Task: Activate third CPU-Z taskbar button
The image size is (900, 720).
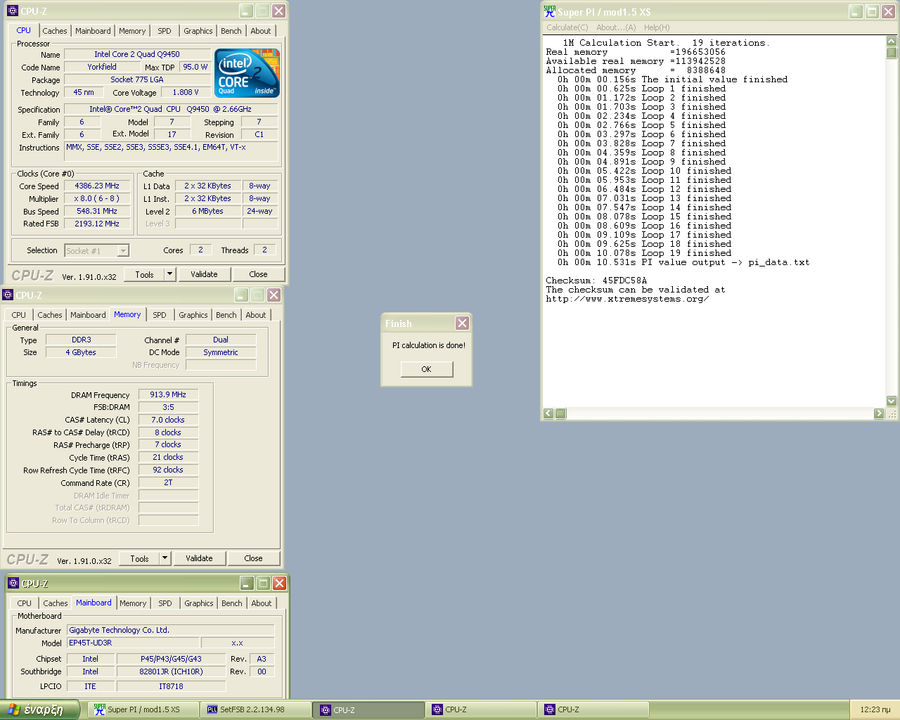Action: pos(593,710)
